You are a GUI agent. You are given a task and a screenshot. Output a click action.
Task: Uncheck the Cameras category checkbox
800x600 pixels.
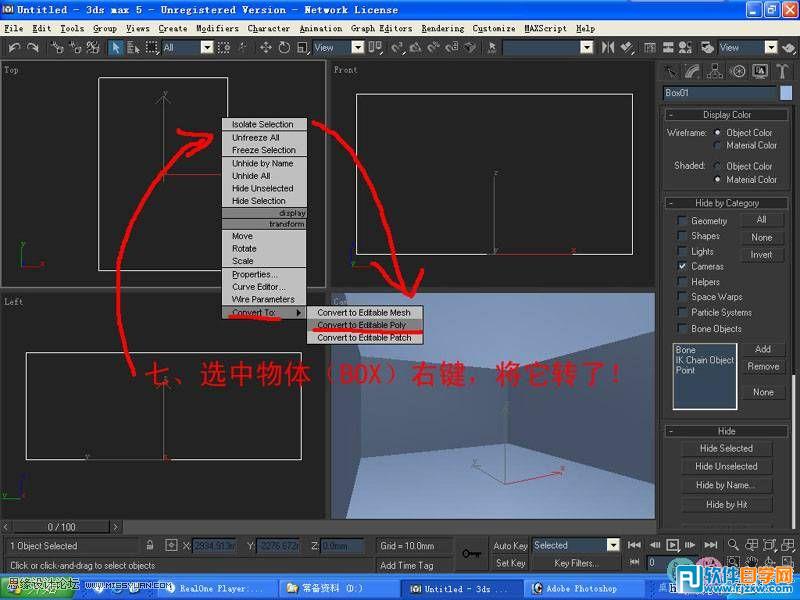[684, 267]
